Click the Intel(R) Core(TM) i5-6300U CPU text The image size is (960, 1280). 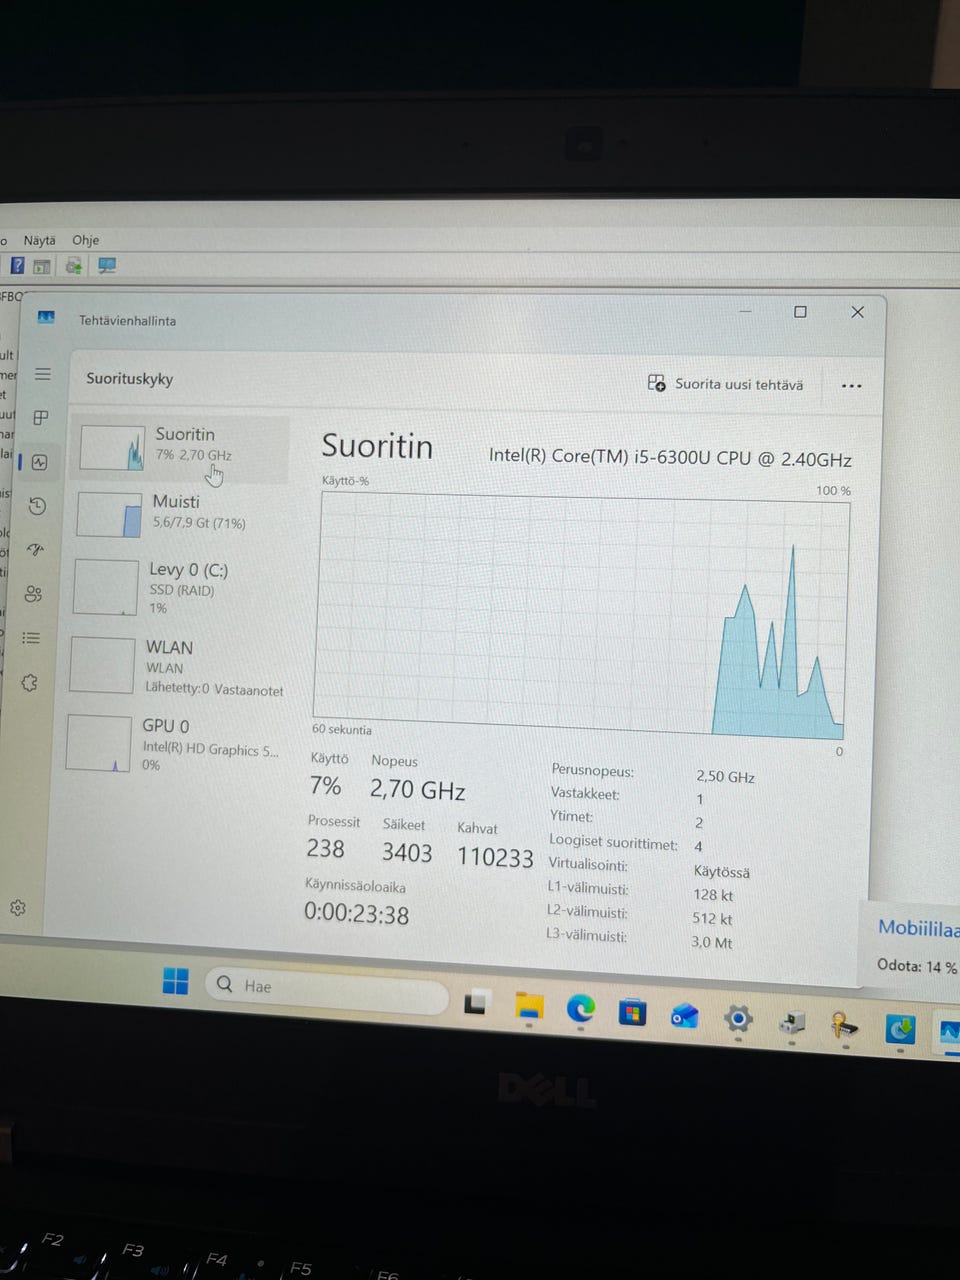pos(670,458)
